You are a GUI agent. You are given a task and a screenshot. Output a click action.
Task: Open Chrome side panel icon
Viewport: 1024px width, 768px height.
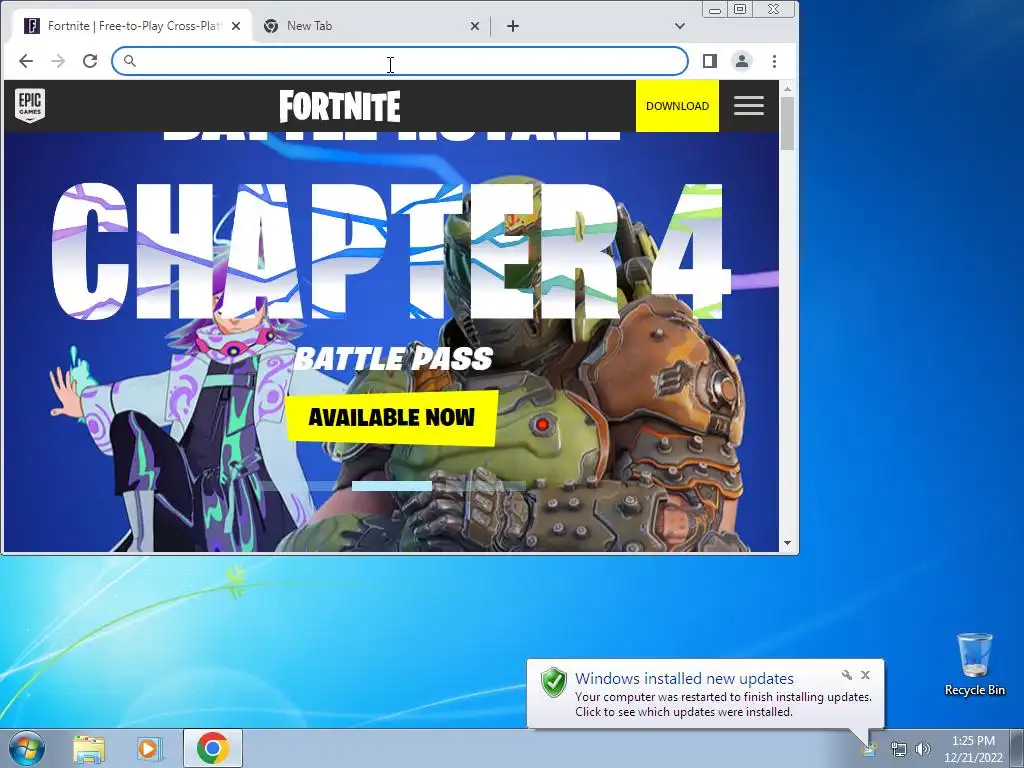click(710, 61)
